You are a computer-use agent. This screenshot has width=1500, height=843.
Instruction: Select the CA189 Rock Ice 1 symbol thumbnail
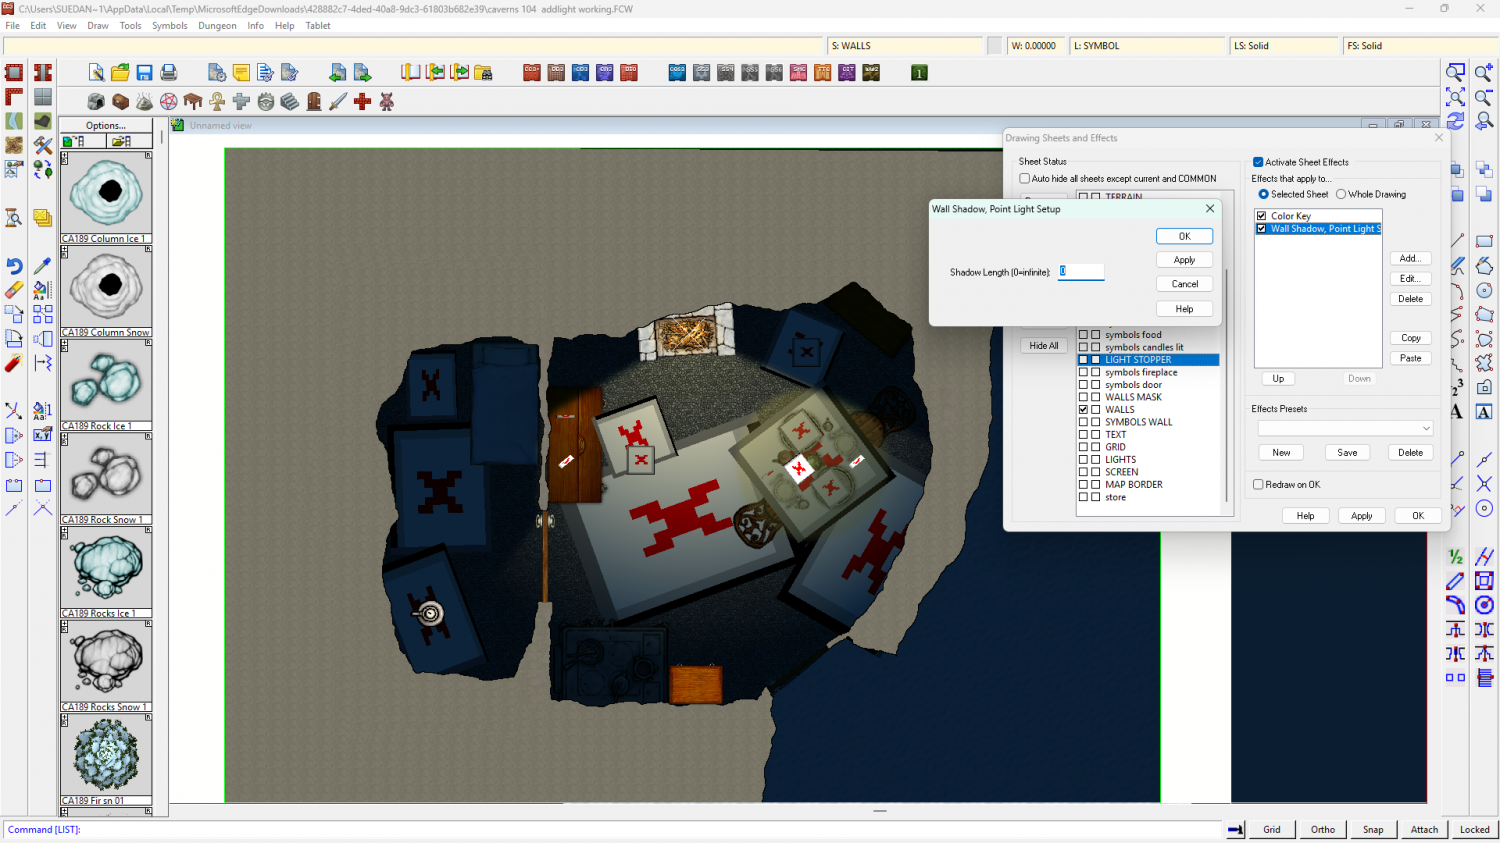click(x=106, y=381)
